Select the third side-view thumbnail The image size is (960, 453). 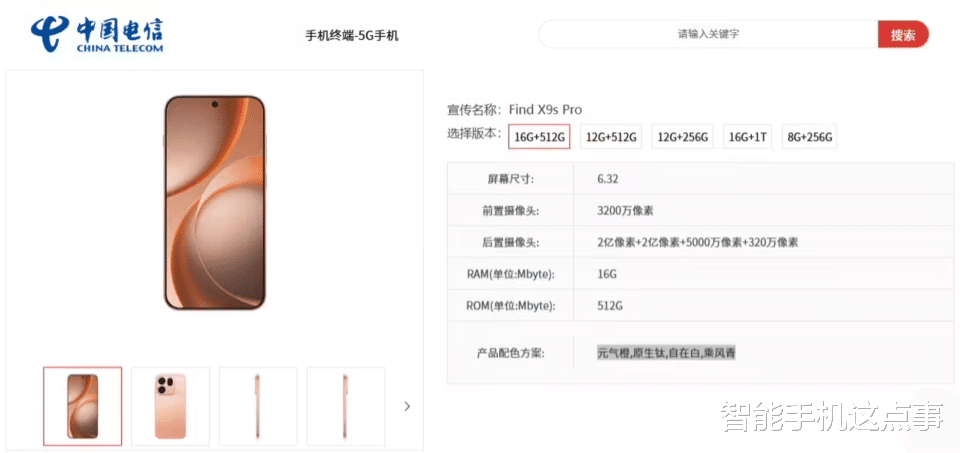(x=258, y=406)
